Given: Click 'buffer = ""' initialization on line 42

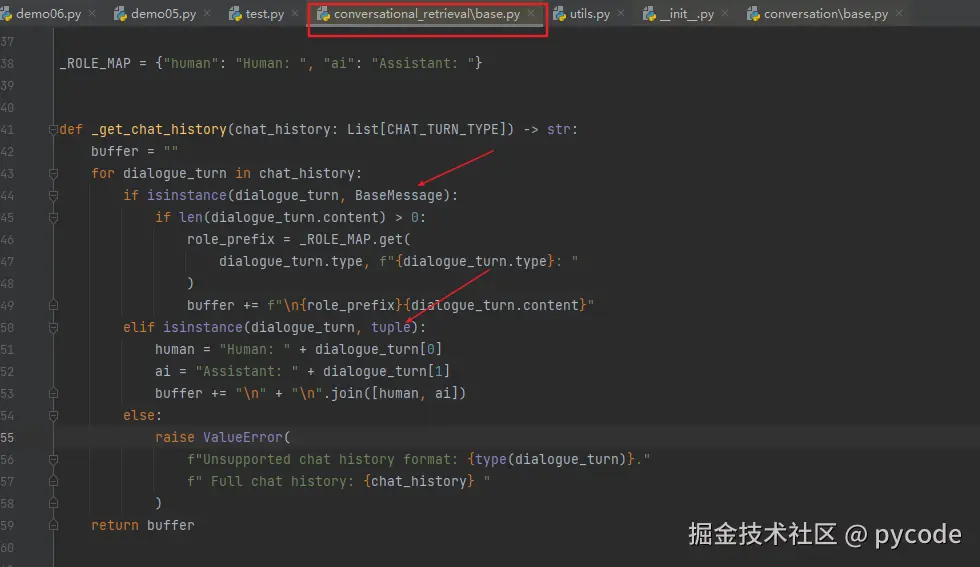Looking at the screenshot, I should [x=135, y=151].
